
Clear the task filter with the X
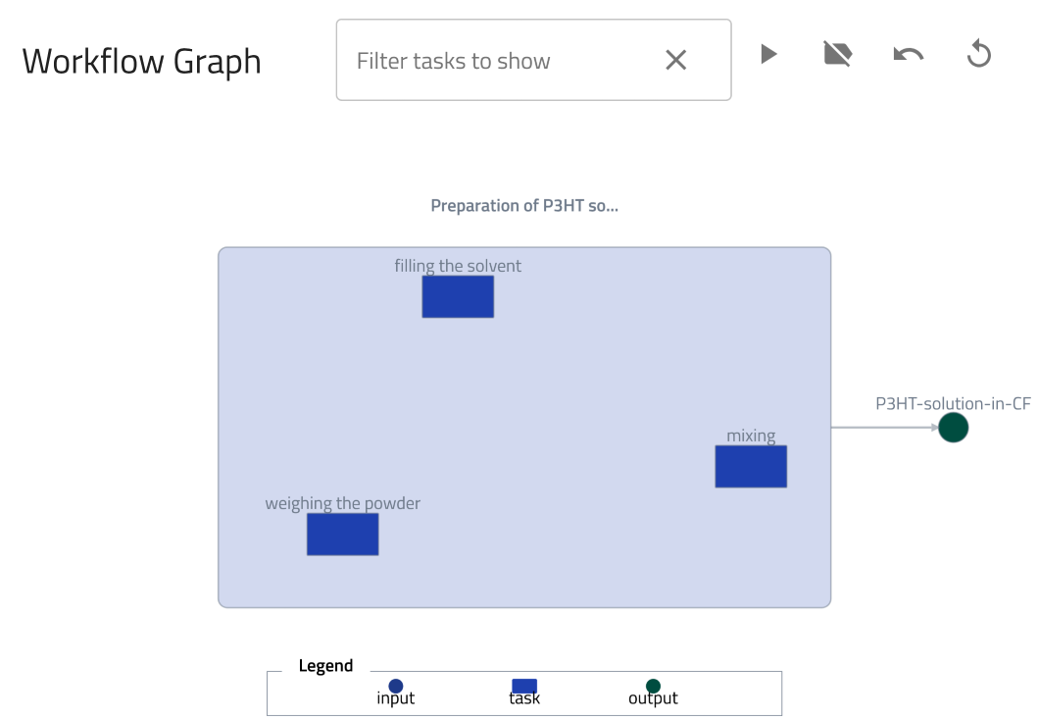[676, 61]
